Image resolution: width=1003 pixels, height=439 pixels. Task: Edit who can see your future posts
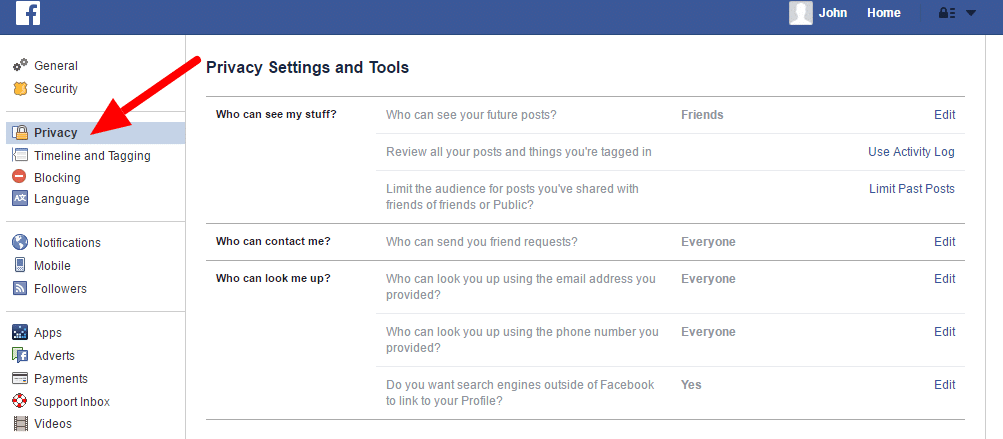(944, 115)
